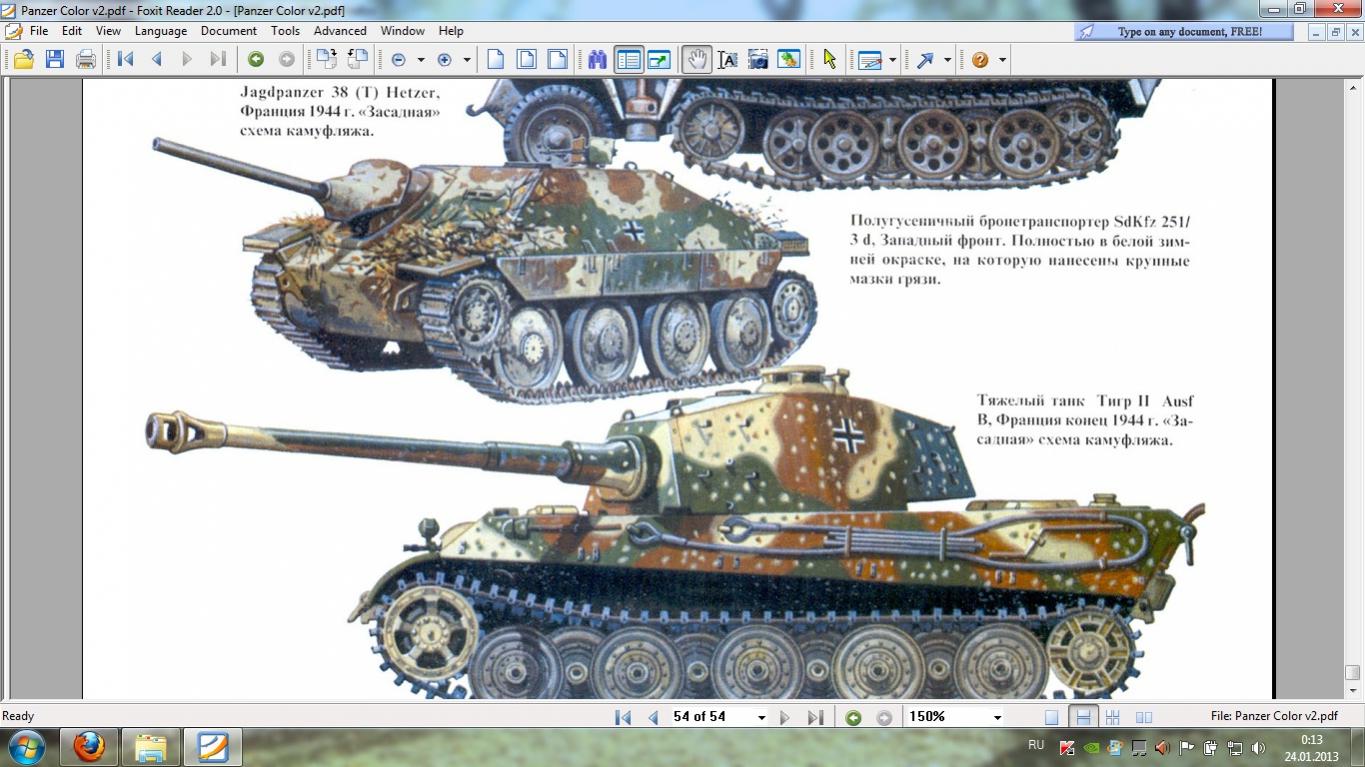The width and height of the screenshot is (1365, 767).
Task: Go to first page in bottom status bar
Action: 623,717
